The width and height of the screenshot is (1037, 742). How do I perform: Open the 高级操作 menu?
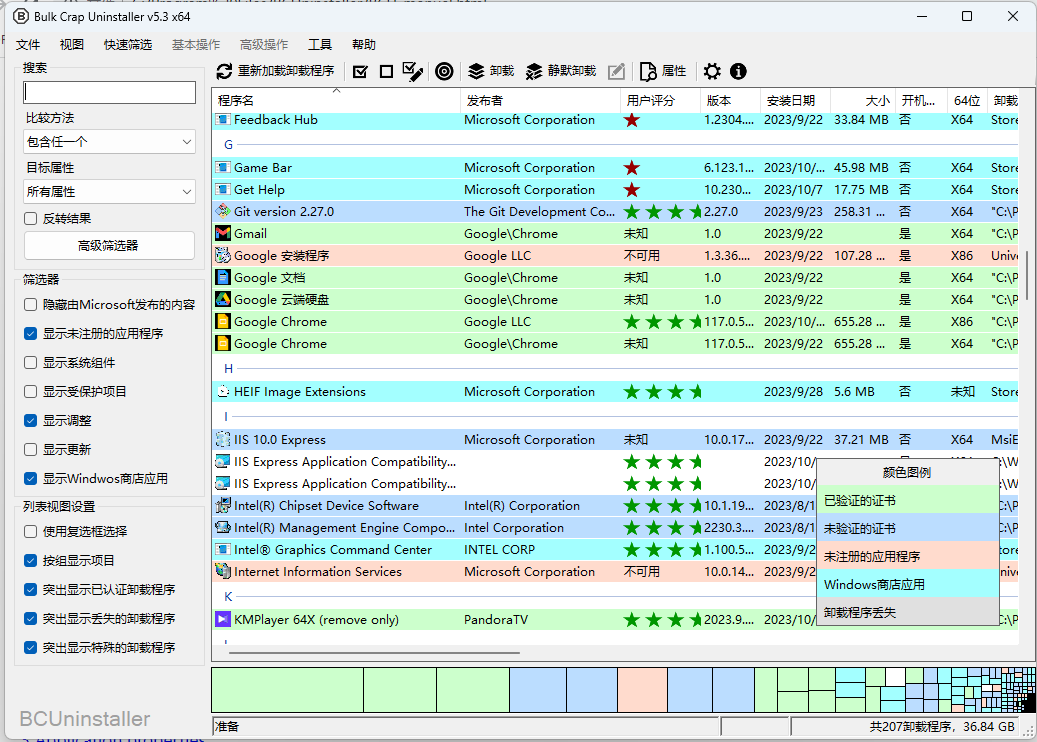point(264,45)
